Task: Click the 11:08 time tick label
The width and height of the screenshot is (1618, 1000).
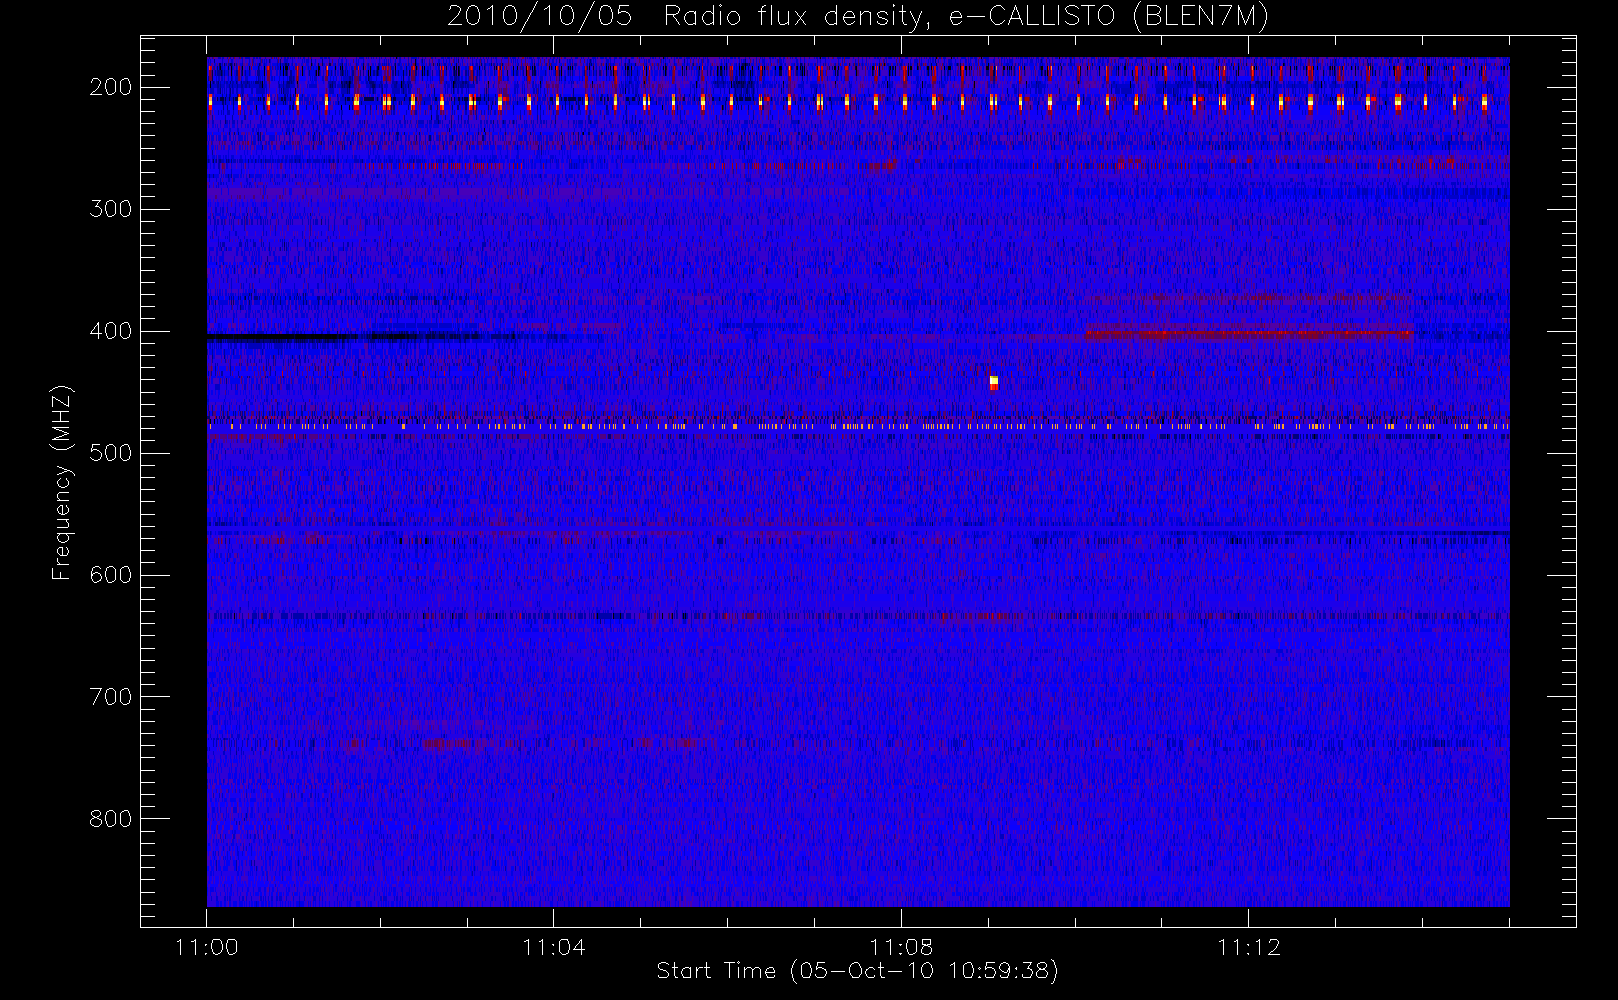Action: [901, 947]
